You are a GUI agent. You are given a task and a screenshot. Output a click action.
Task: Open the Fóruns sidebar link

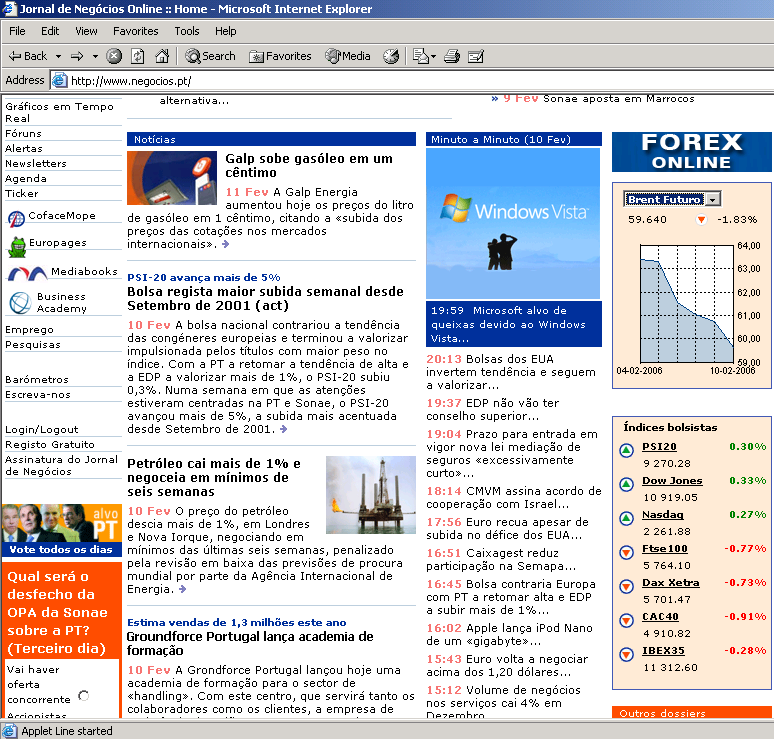pyautogui.click(x=23, y=134)
